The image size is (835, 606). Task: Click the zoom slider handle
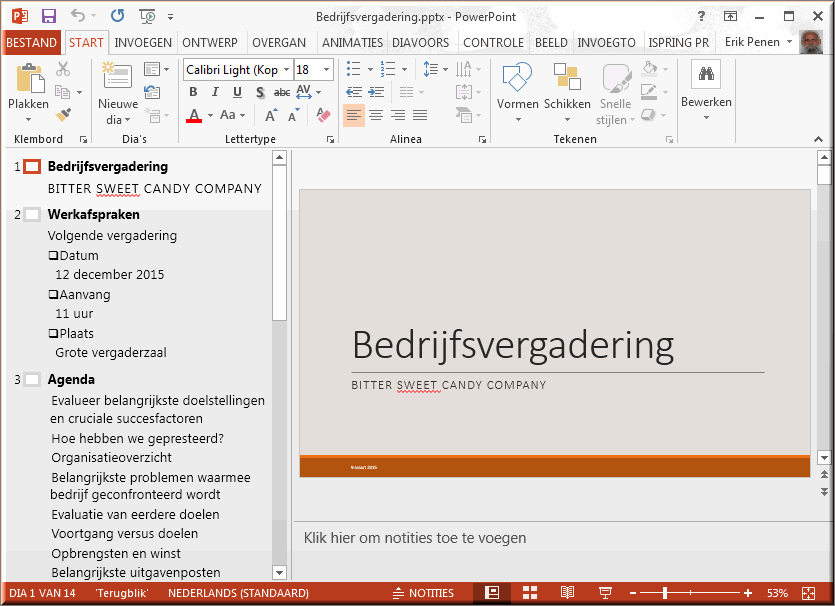tap(665, 593)
